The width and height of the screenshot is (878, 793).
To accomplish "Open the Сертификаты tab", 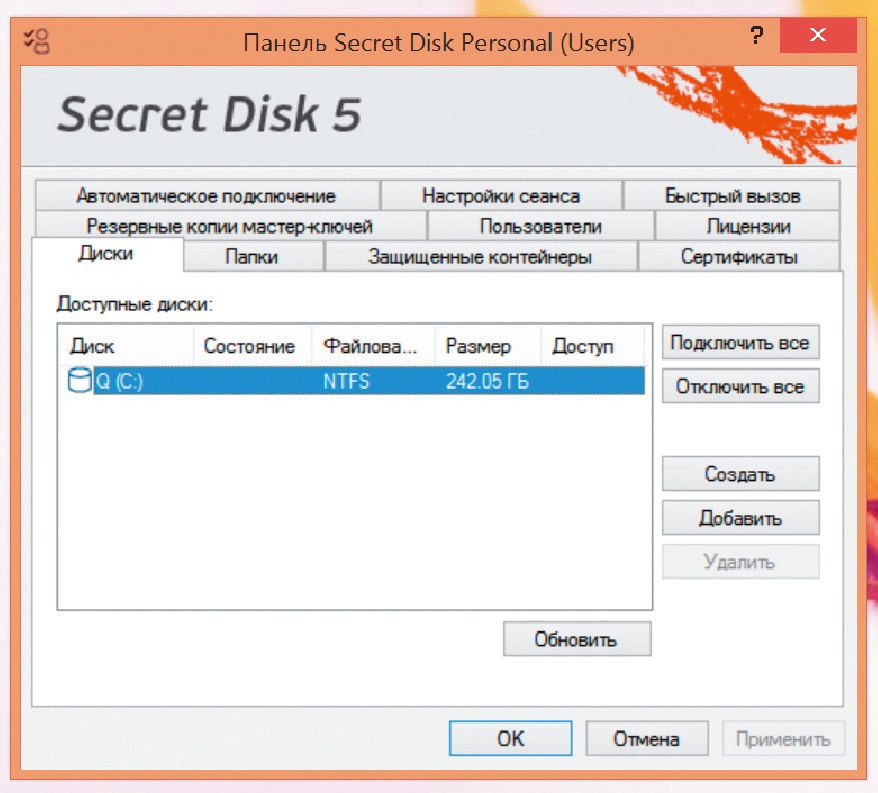I will tap(739, 257).
